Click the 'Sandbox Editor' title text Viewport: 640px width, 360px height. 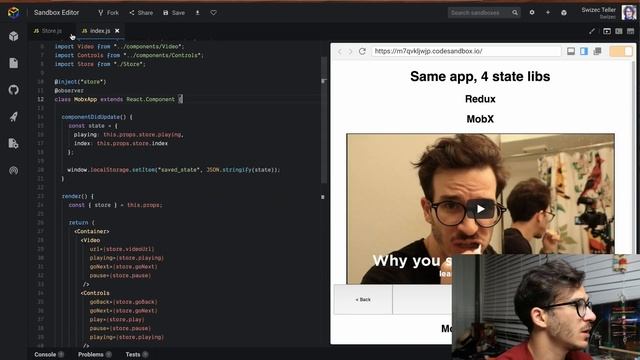56,13
